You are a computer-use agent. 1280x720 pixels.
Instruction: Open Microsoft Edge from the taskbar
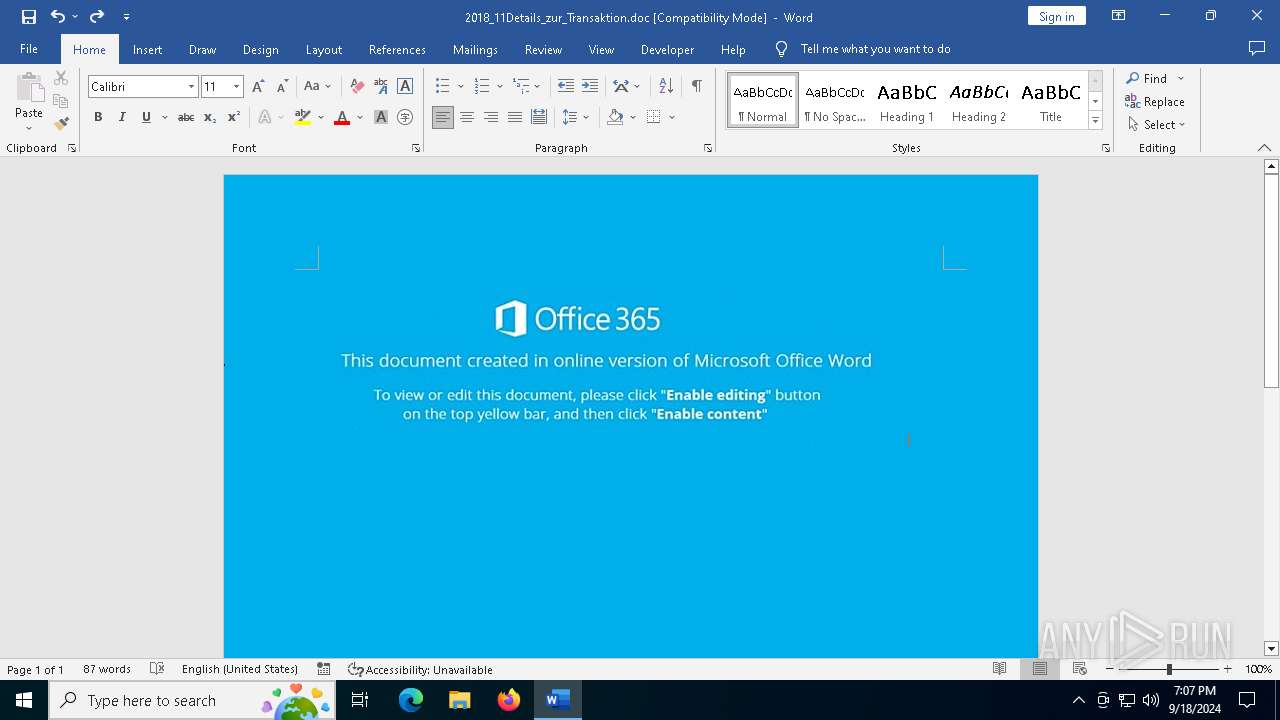[x=411, y=700]
